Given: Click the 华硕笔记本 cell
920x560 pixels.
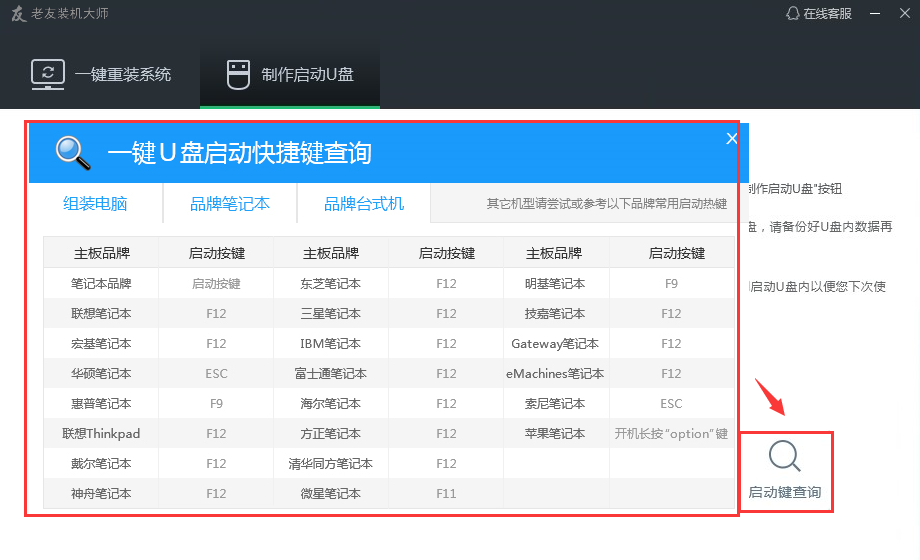Looking at the screenshot, I should tap(101, 373).
